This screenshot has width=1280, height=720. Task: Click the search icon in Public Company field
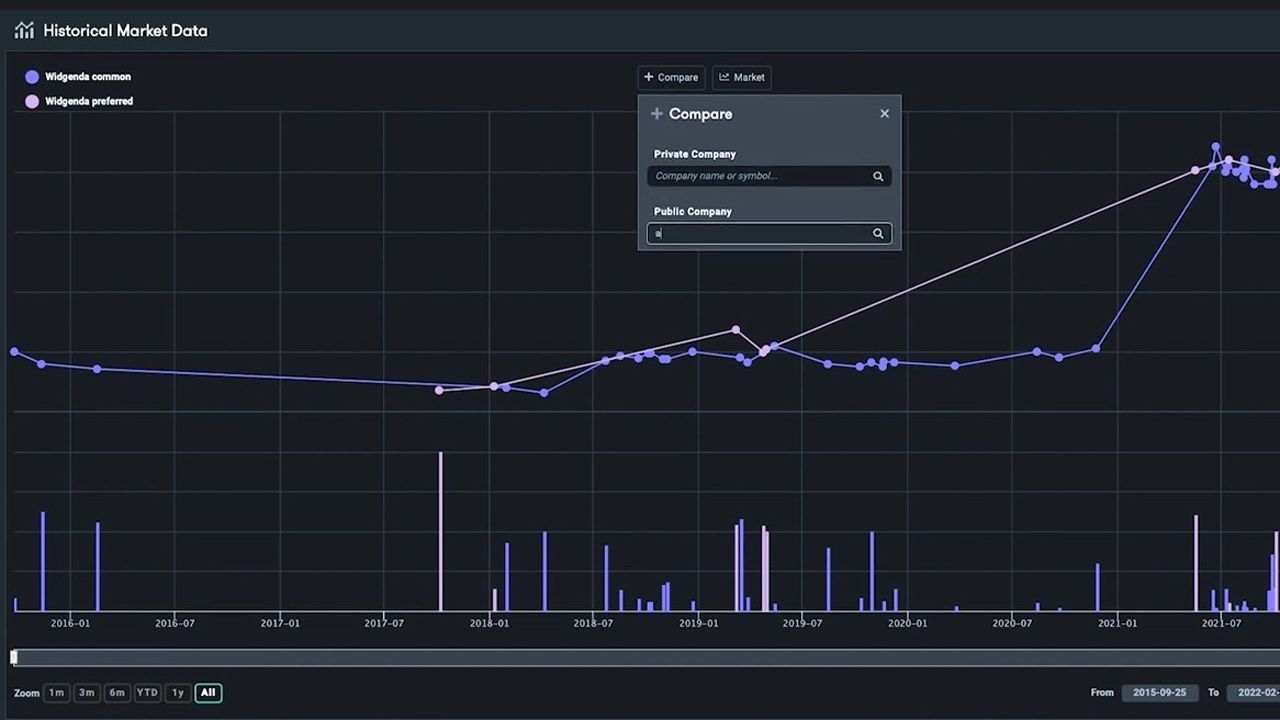click(878, 234)
